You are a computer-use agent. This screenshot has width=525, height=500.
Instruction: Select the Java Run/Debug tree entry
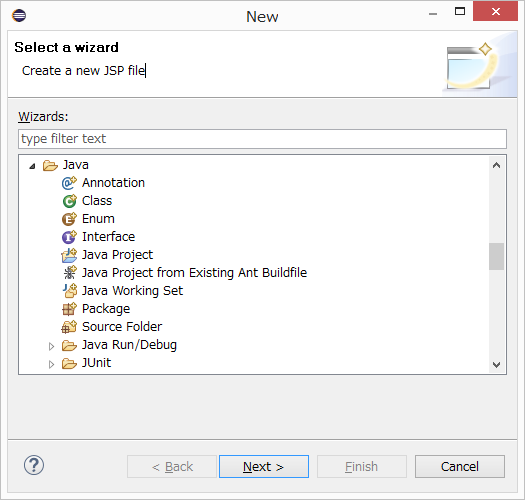pos(129,345)
